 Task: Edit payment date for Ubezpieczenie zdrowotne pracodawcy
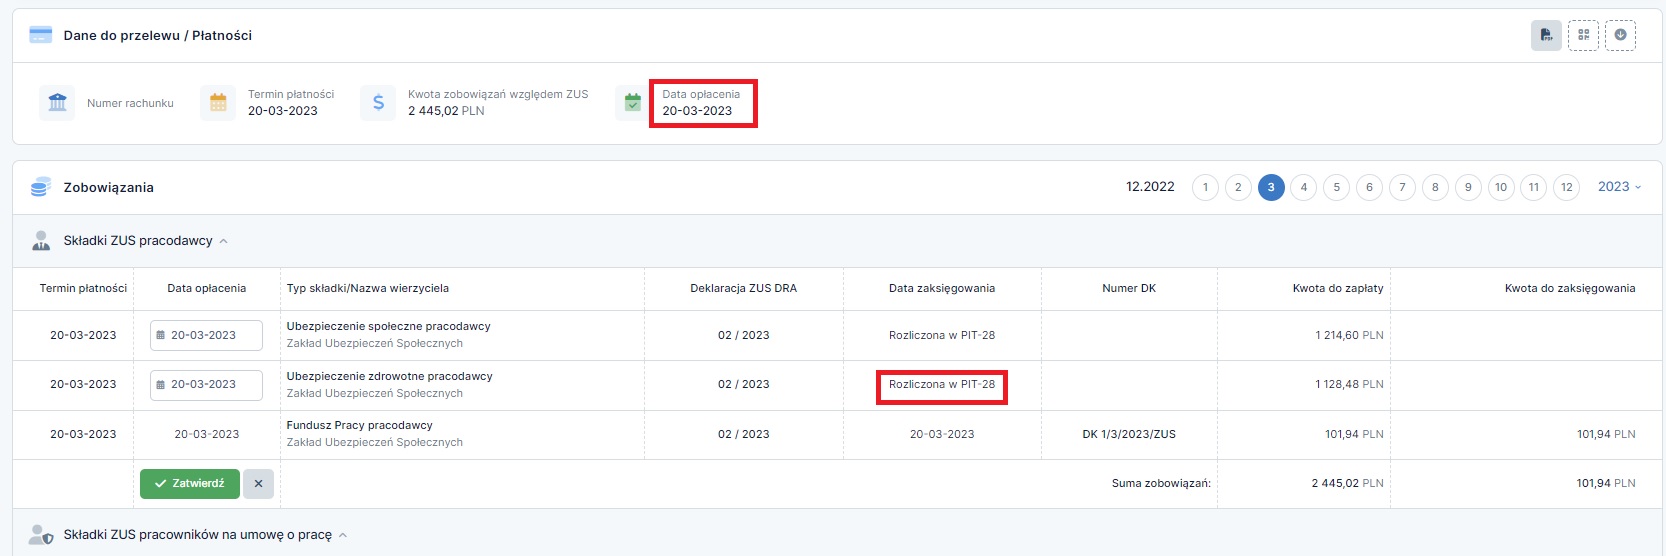pos(206,385)
